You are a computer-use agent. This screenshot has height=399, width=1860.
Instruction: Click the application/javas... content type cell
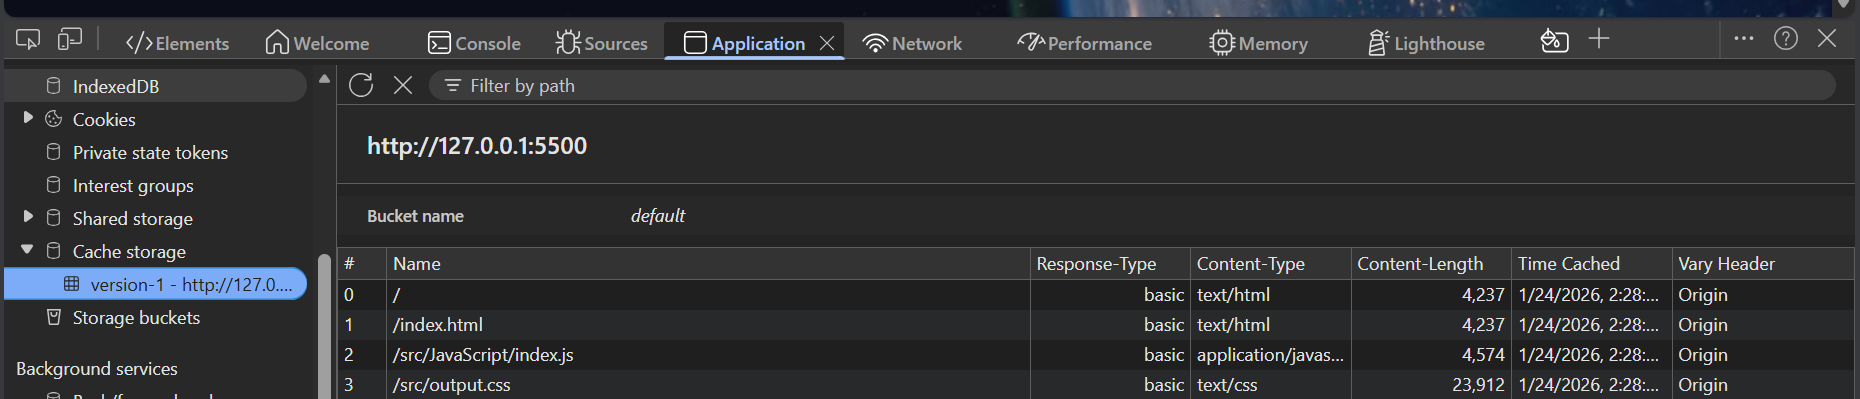tap(1270, 354)
